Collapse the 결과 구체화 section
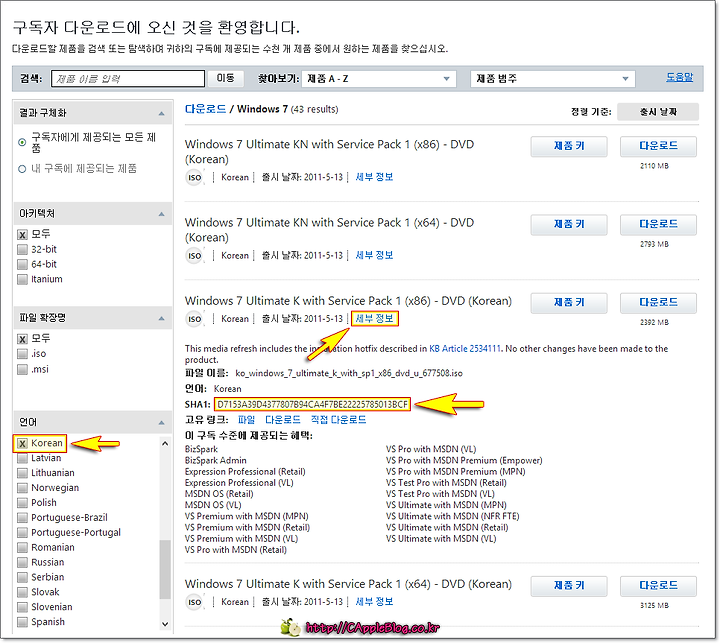720x643 pixels. (161, 113)
